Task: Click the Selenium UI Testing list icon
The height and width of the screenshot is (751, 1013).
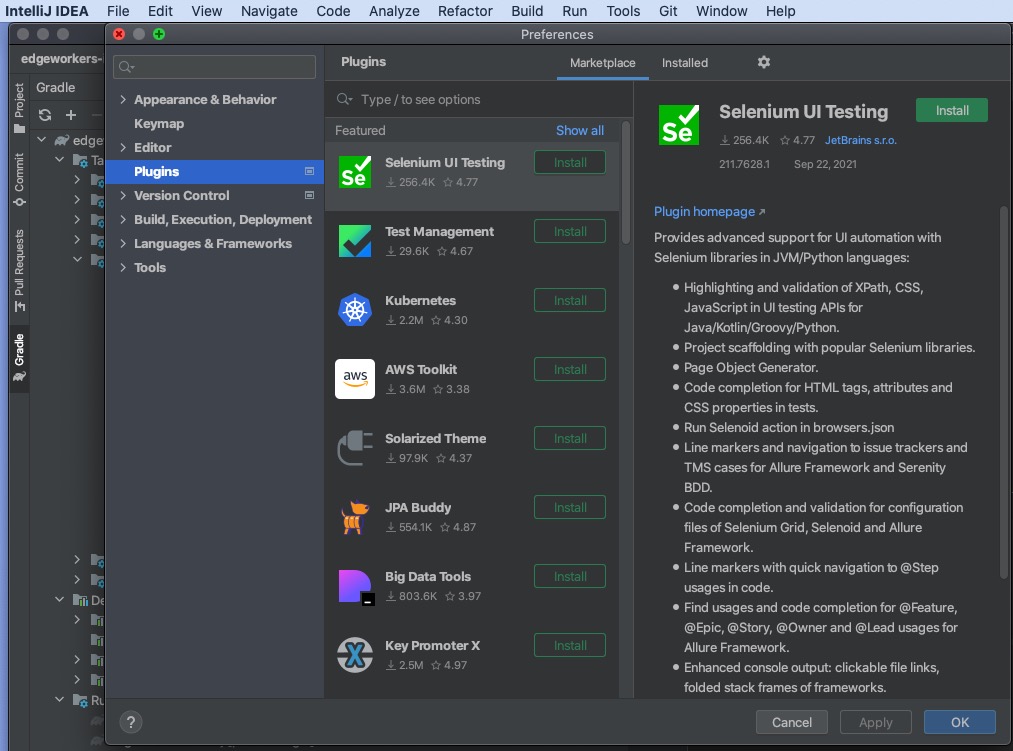Action: pos(355,172)
